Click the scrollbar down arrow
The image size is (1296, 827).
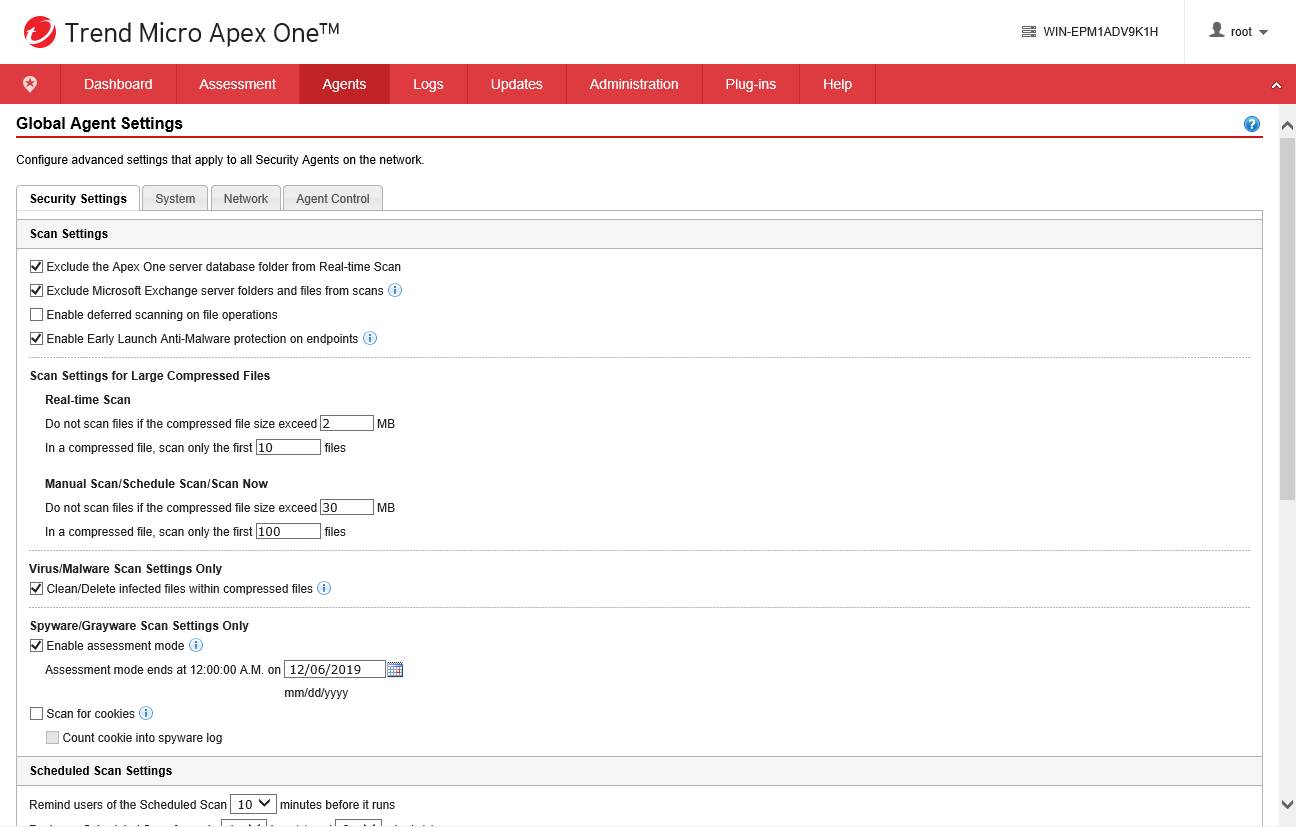(1287, 804)
